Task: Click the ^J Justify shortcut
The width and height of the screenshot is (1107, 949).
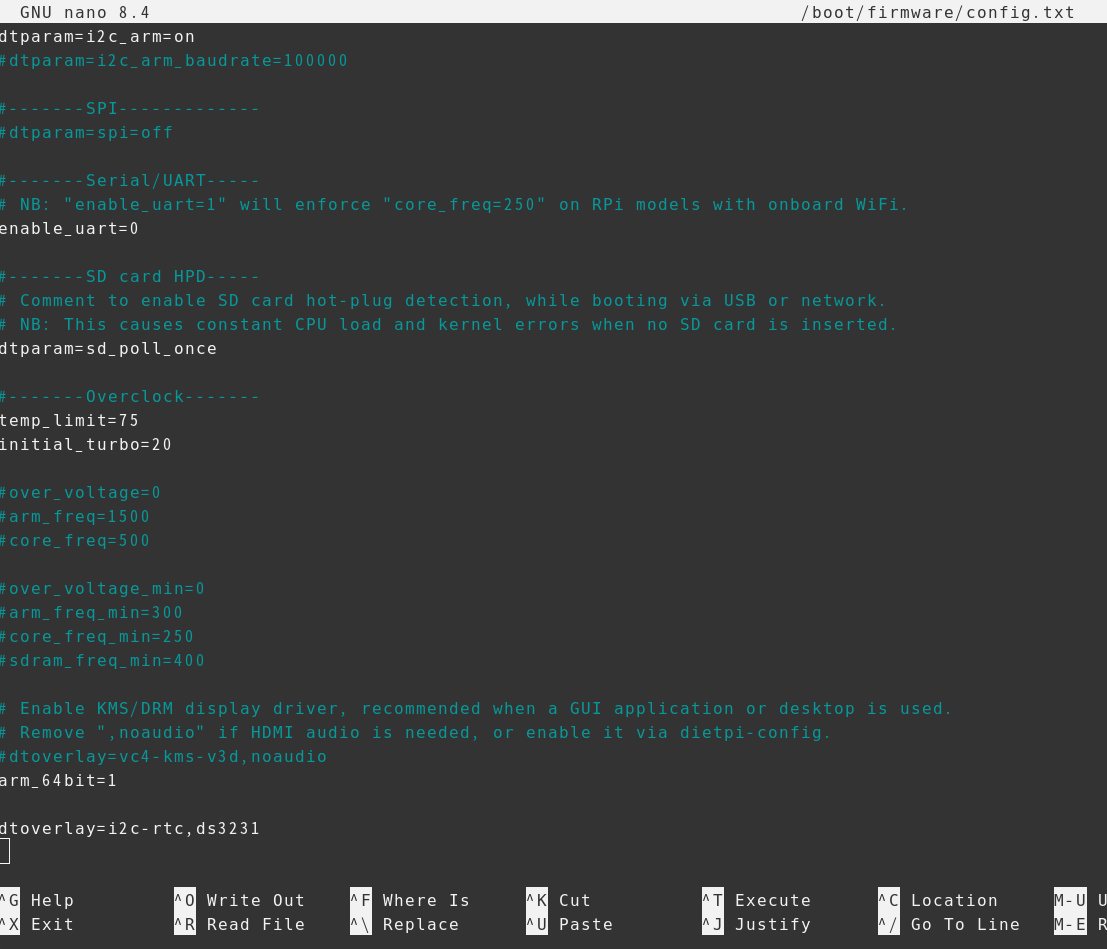Action: 756,924
